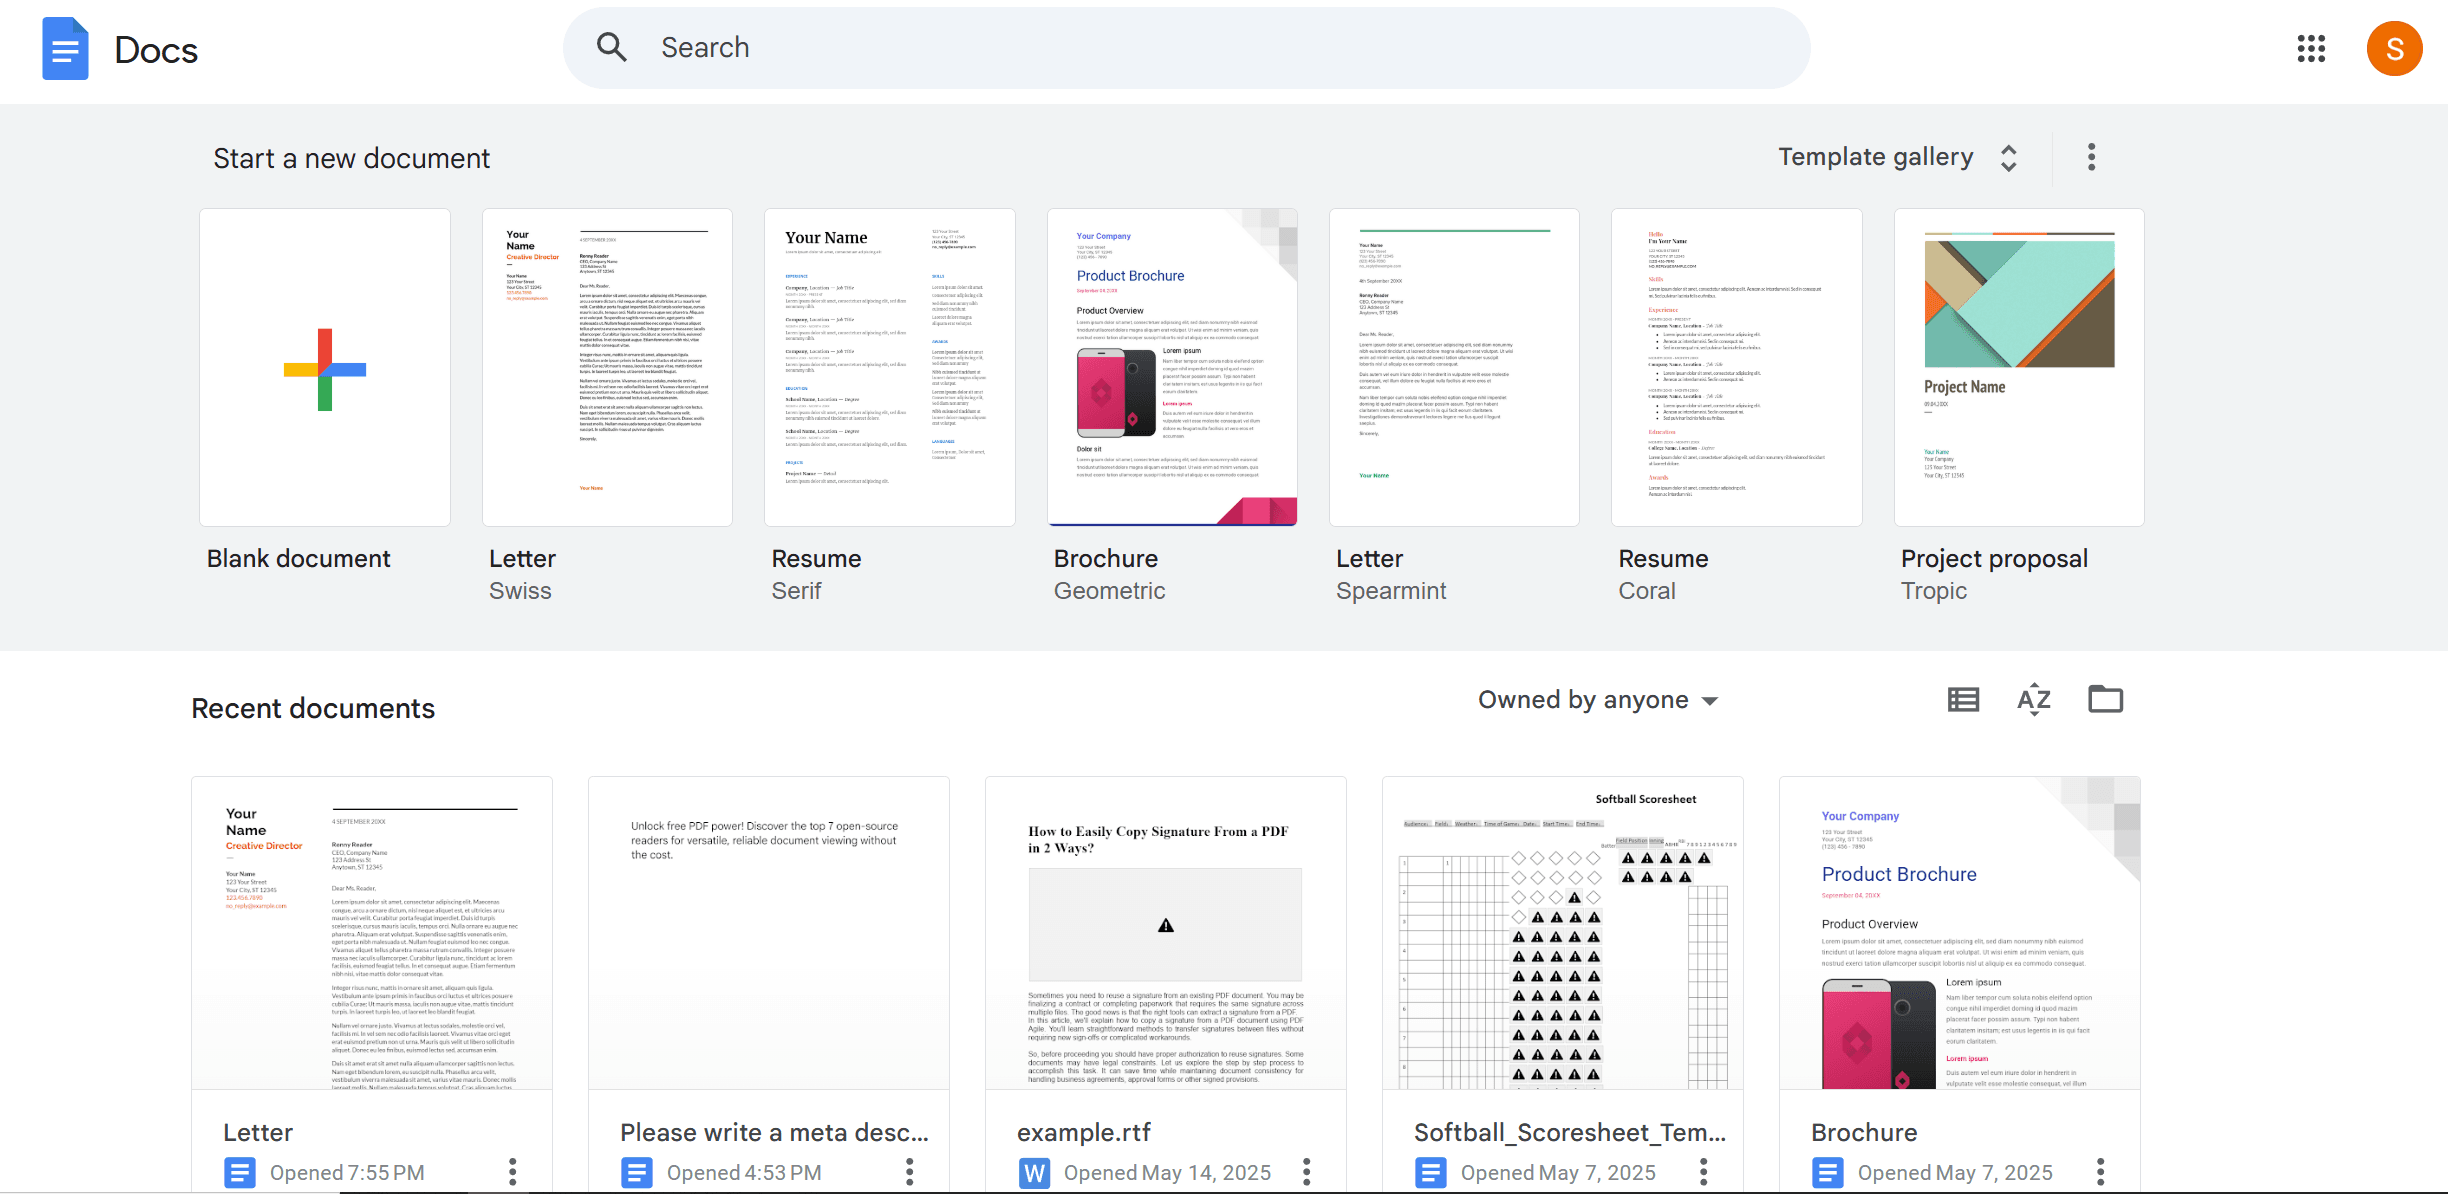Click the search magnifier icon

612,47
